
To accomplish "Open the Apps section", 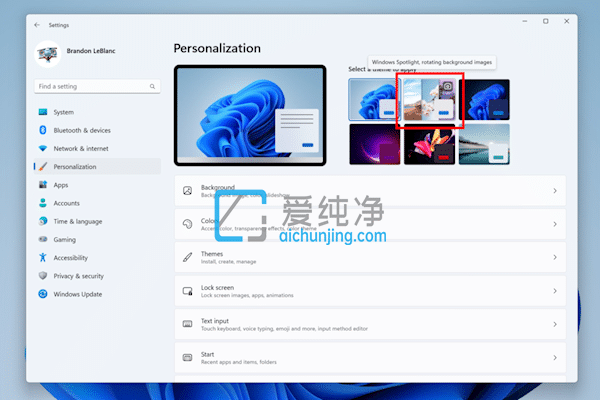I will pos(97,185).
